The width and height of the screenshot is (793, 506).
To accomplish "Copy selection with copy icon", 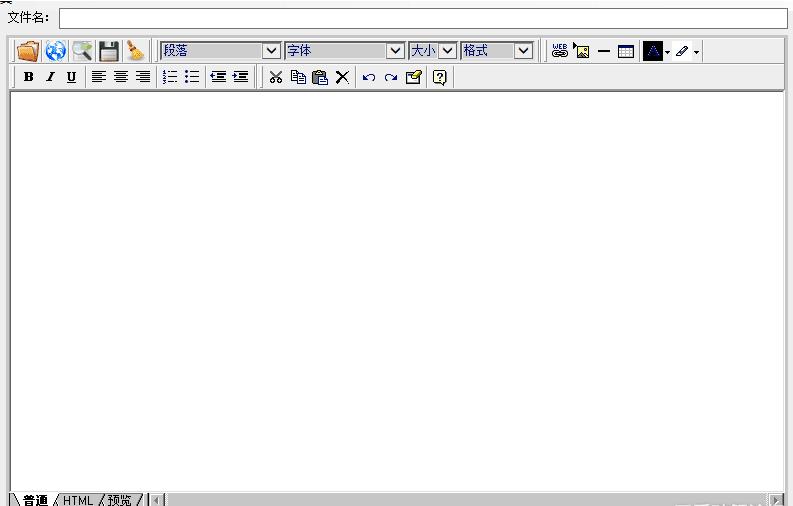I will tap(298, 77).
